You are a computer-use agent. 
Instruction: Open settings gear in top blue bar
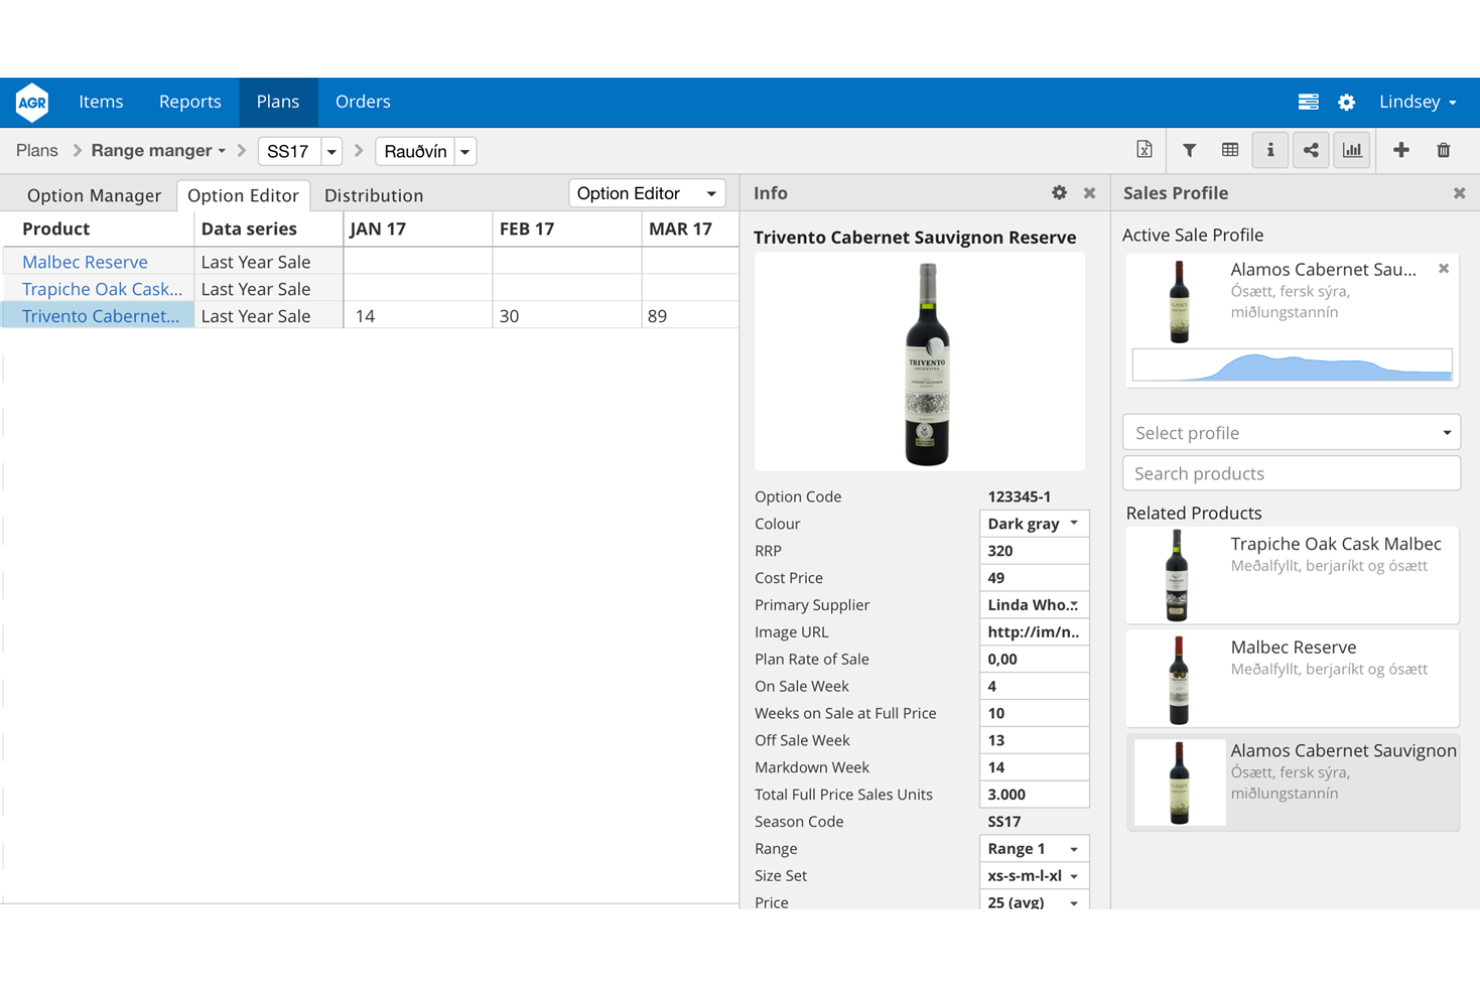click(1347, 102)
